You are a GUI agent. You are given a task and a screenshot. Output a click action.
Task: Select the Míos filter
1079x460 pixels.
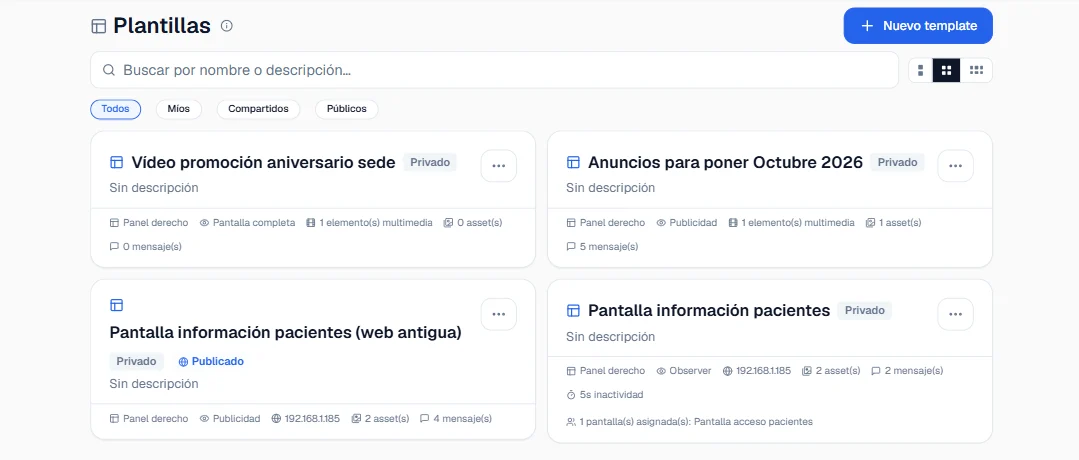[x=178, y=109]
